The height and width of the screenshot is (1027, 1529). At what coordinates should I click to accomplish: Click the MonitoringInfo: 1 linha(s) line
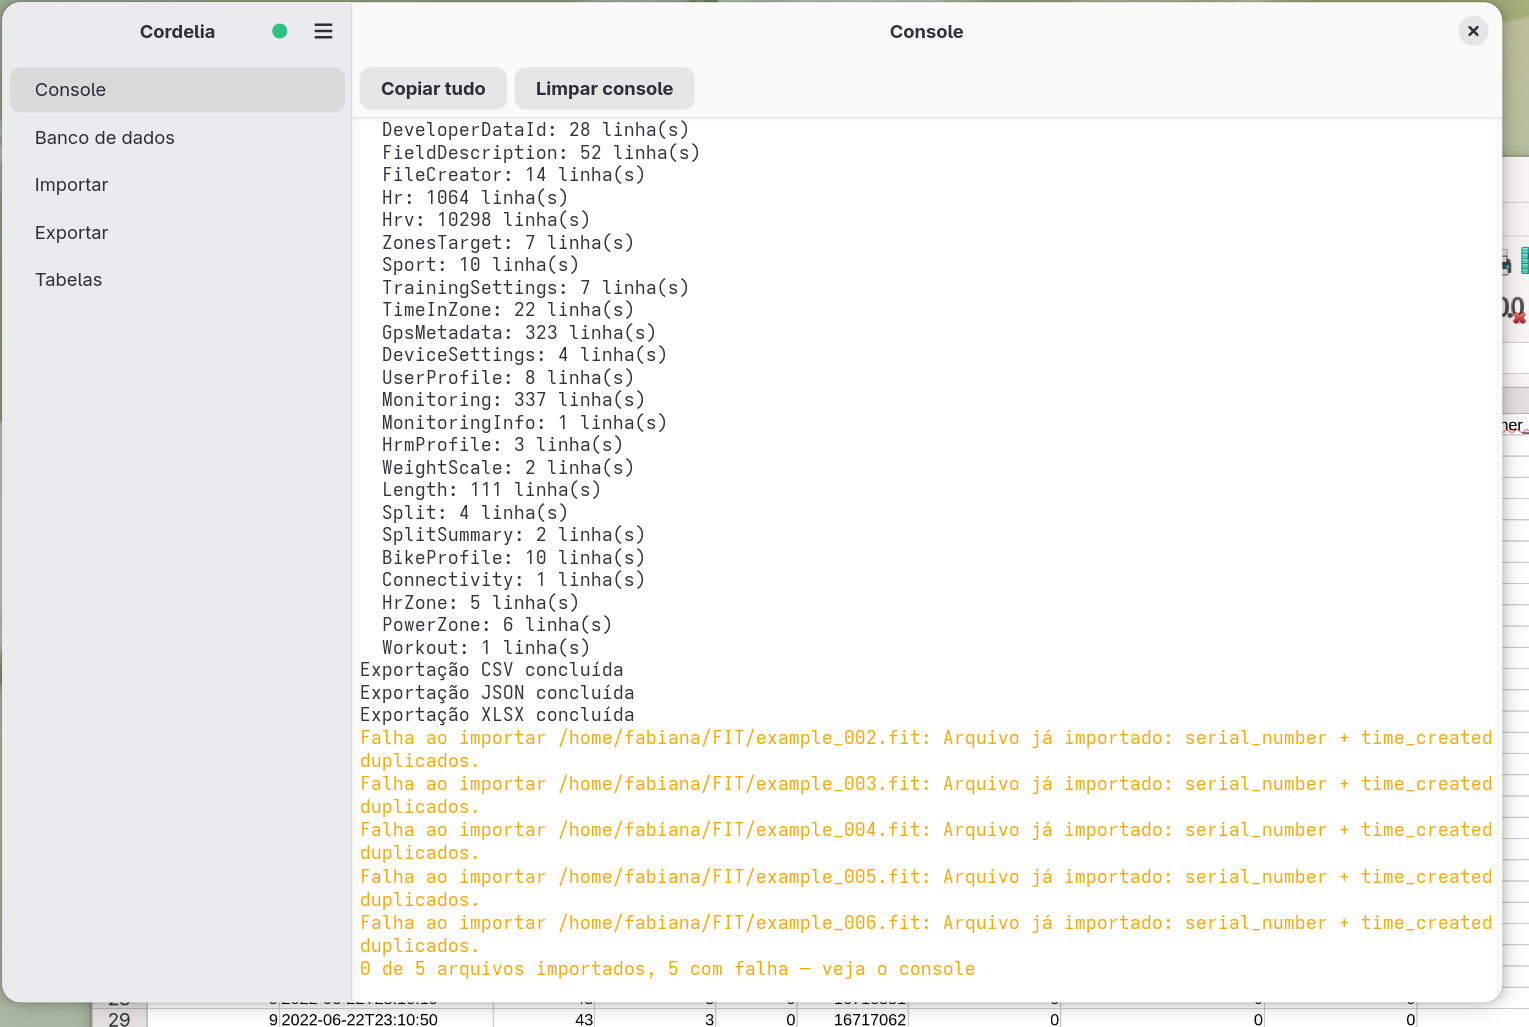pos(524,423)
